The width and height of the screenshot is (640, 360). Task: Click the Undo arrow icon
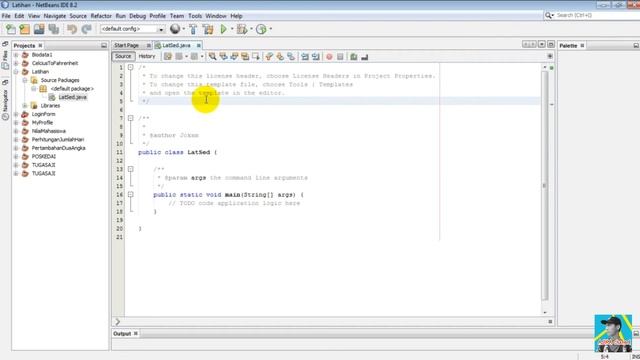(72, 29)
